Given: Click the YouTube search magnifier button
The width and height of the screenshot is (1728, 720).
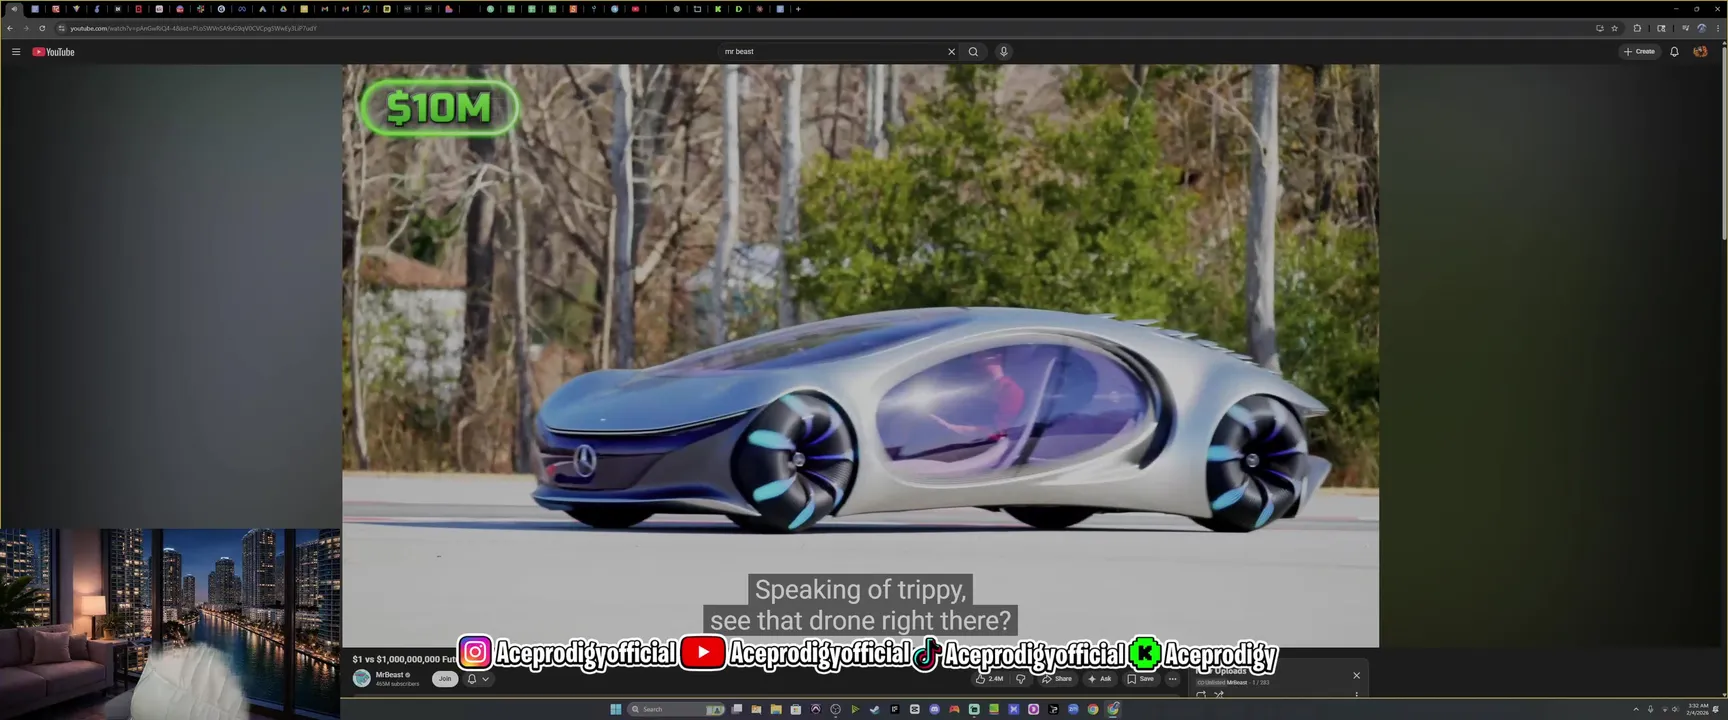Looking at the screenshot, I should (x=973, y=52).
